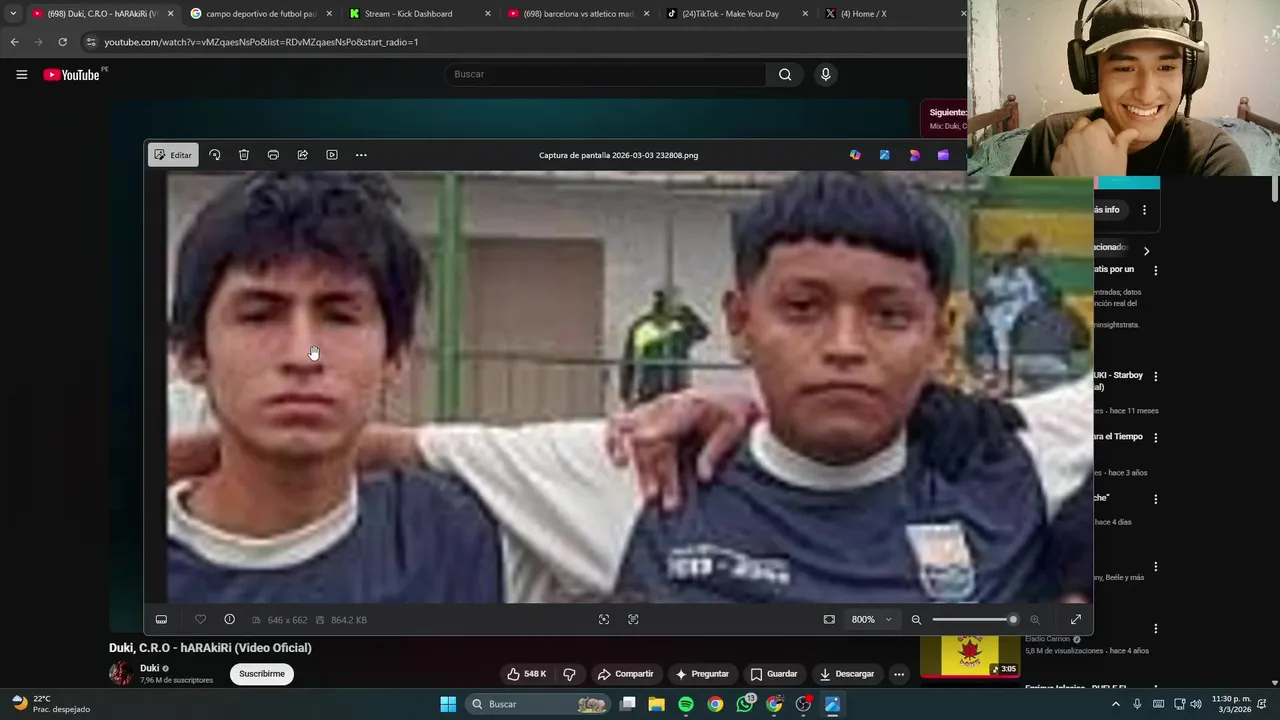This screenshot has height=720, width=1280.
Task: Click the 864.2 KB file size text
Action: tap(348, 620)
